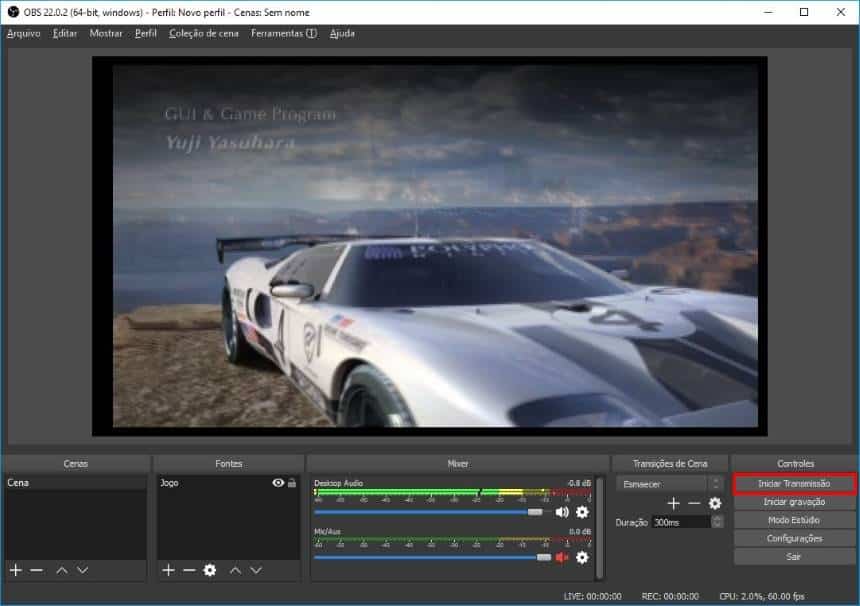This screenshot has height=606, width=860.
Task: Click the Duração spinner arrows
Action: (717, 522)
